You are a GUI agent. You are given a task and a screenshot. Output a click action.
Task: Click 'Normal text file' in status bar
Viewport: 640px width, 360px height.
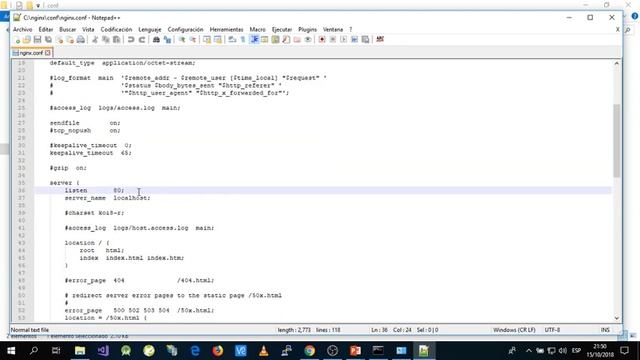(30, 330)
